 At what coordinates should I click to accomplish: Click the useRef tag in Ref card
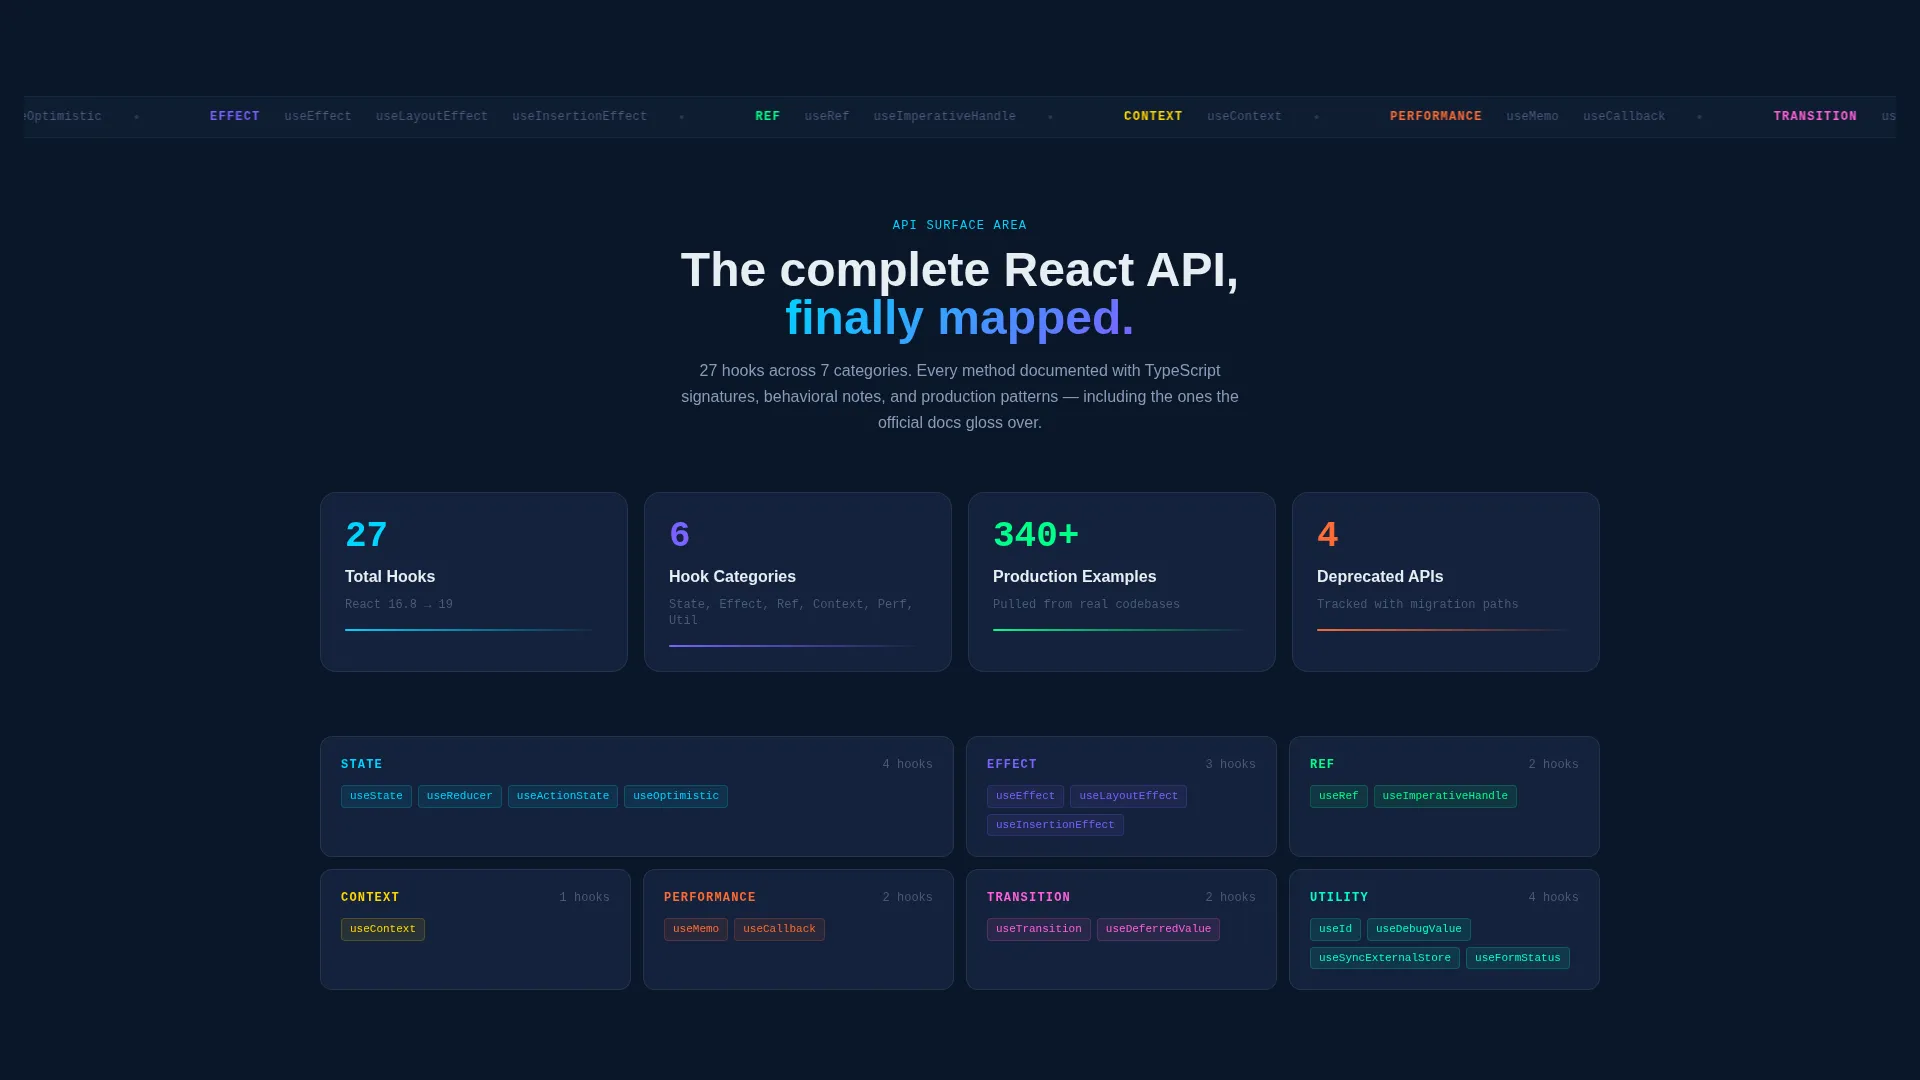[1339, 796]
